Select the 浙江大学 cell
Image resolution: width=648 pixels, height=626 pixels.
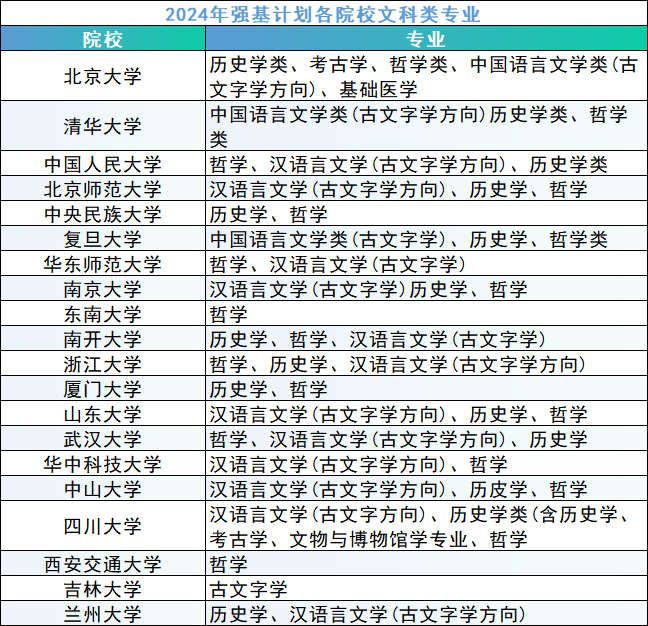click(x=103, y=364)
